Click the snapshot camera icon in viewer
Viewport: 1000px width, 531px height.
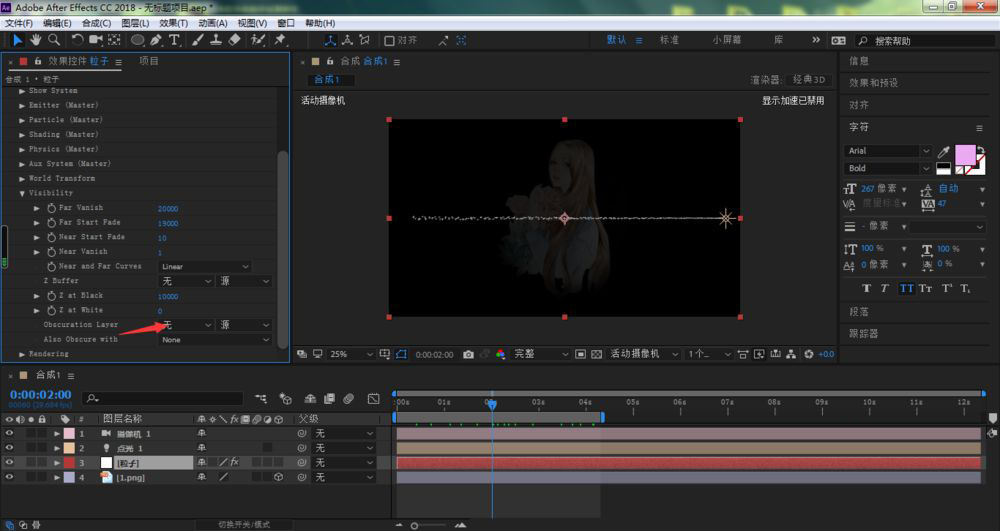coord(468,354)
